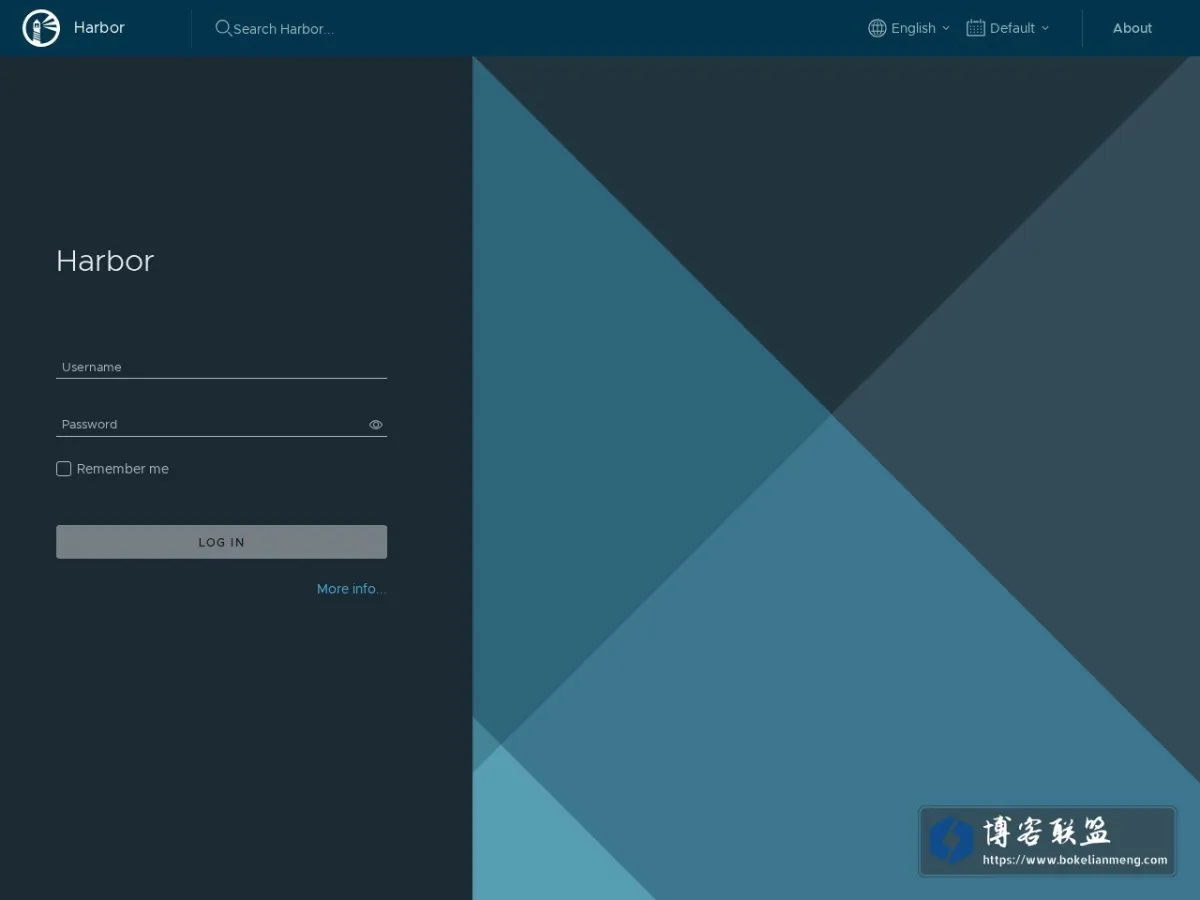
Task: Click the large Harbor heading text
Action: pyautogui.click(x=105, y=261)
